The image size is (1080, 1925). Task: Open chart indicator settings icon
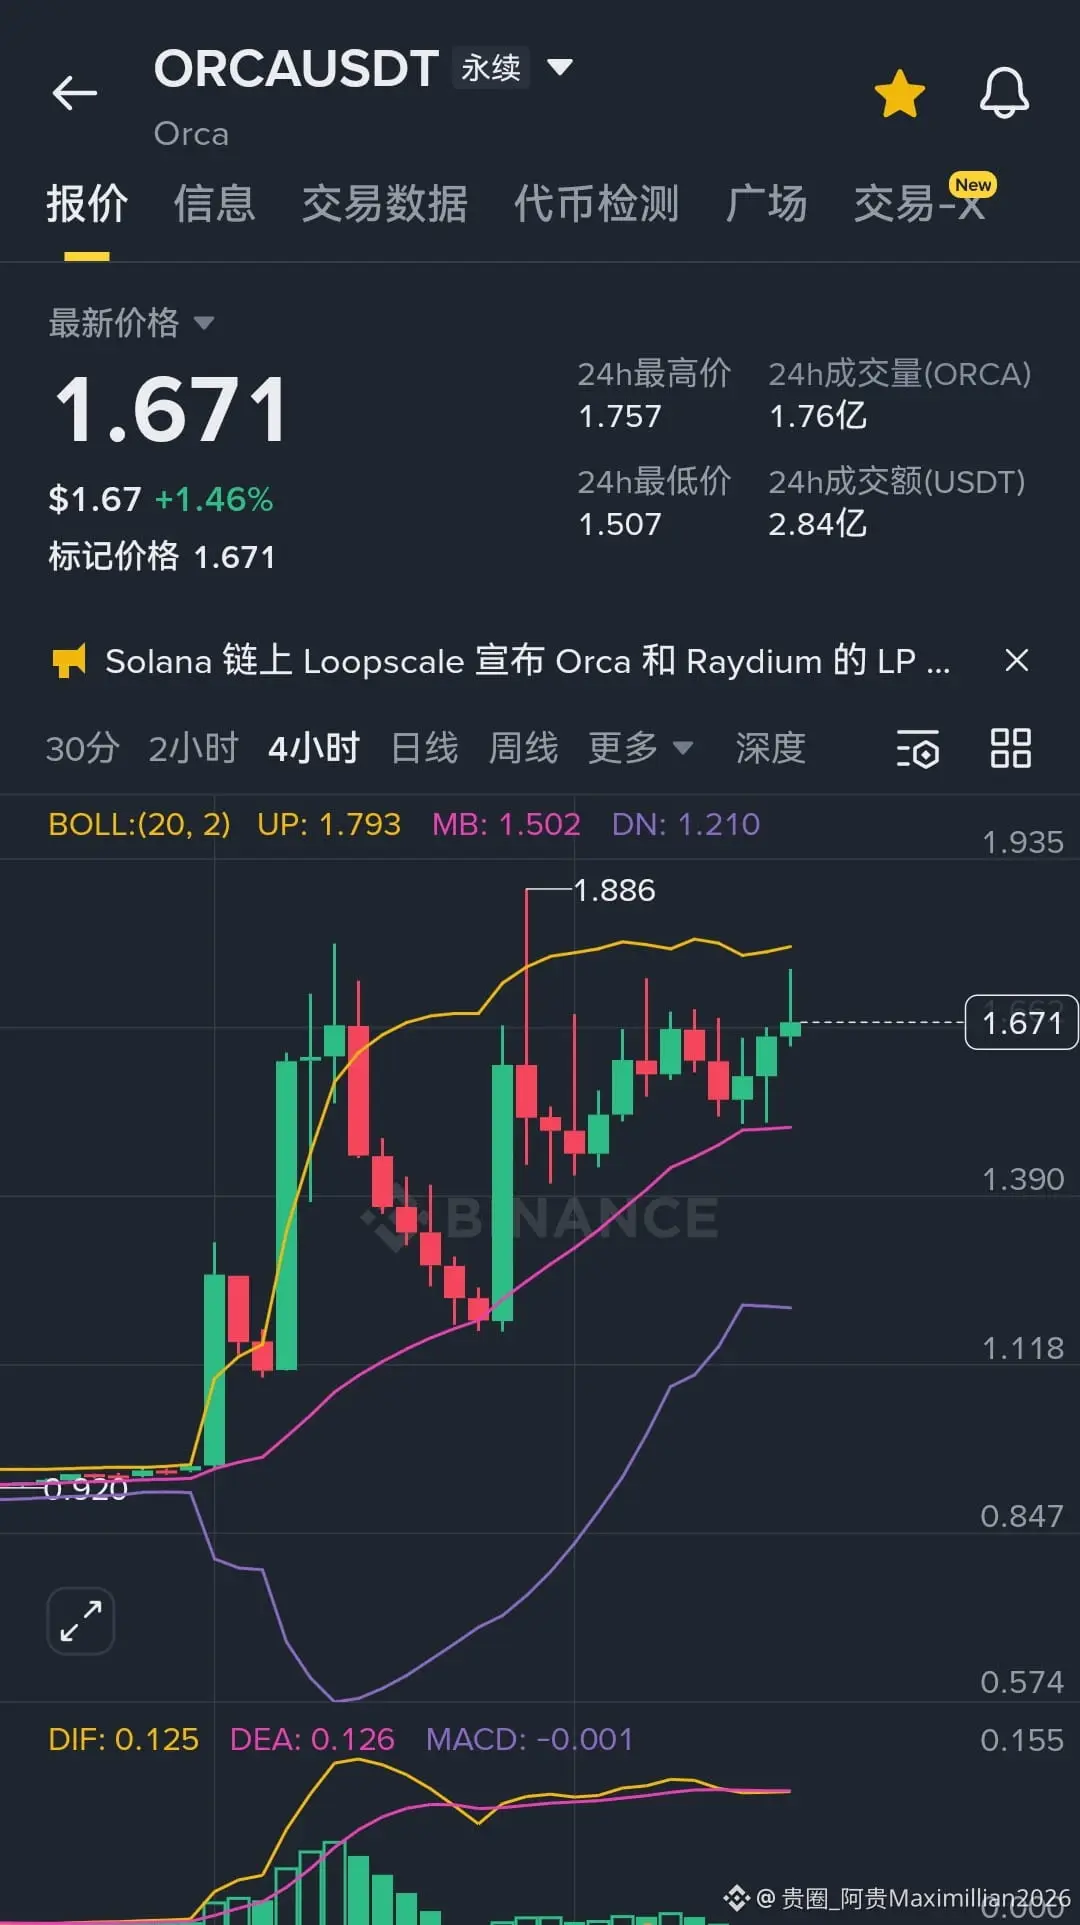tap(917, 748)
